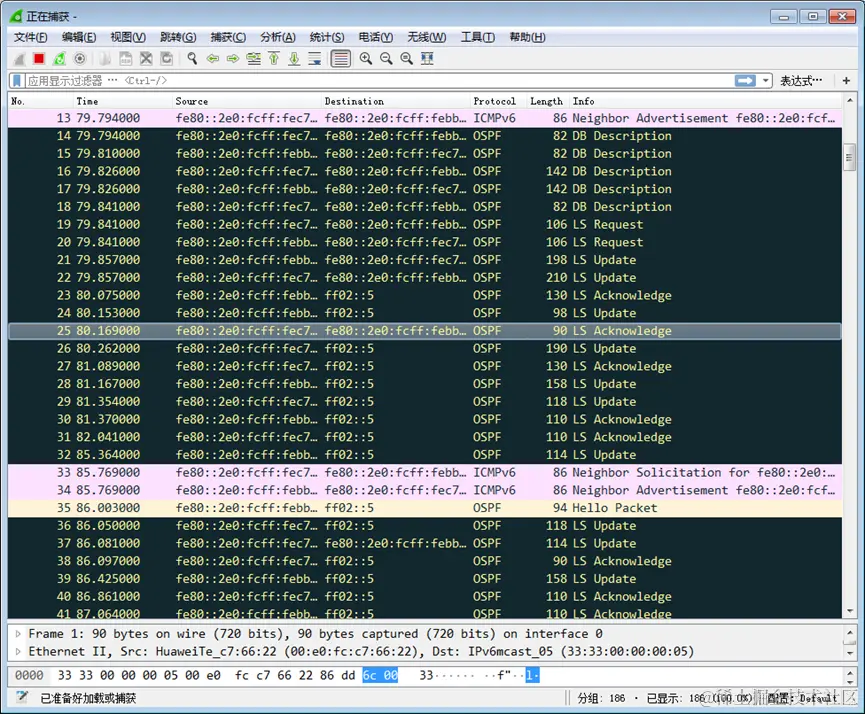
Task: Open the display filter history dropdown arrow
Action: 766,81
